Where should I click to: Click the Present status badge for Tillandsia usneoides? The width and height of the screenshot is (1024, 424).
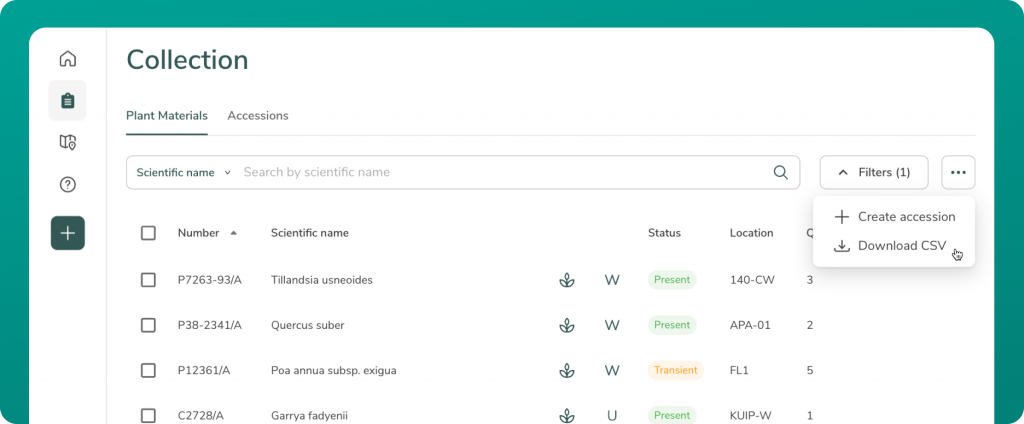[672, 280]
